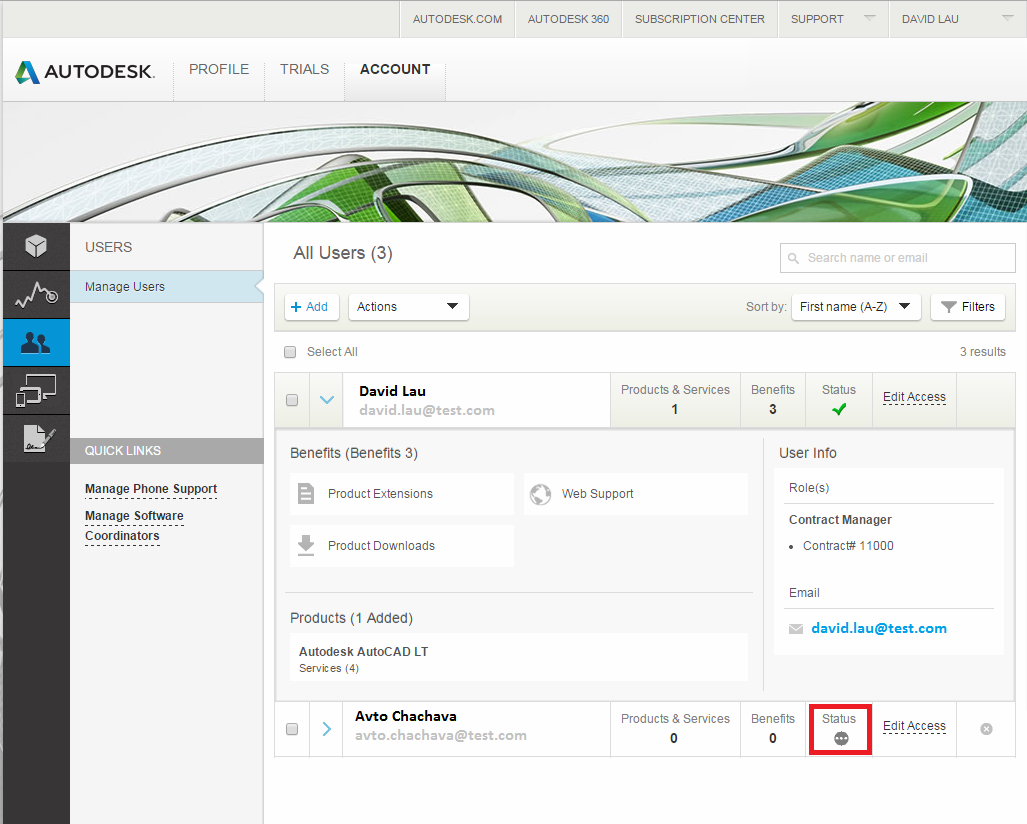Select the Users people icon in sidebar
Viewport: 1027px width, 824px height.
[36, 343]
